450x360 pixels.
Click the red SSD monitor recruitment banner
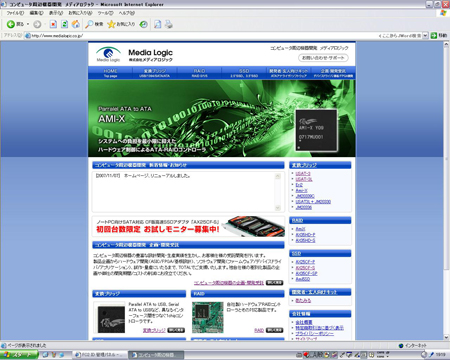pos(189,226)
